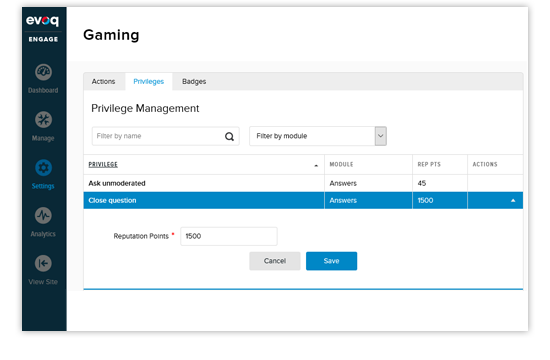Click the Evoq Engage logo
This screenshot has width=550, height=360.
point(43,28)
